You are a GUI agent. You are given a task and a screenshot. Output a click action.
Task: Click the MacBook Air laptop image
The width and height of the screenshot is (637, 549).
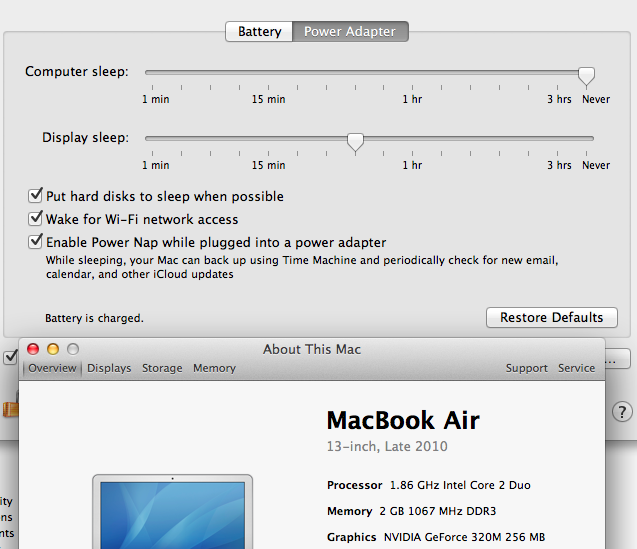172,512
